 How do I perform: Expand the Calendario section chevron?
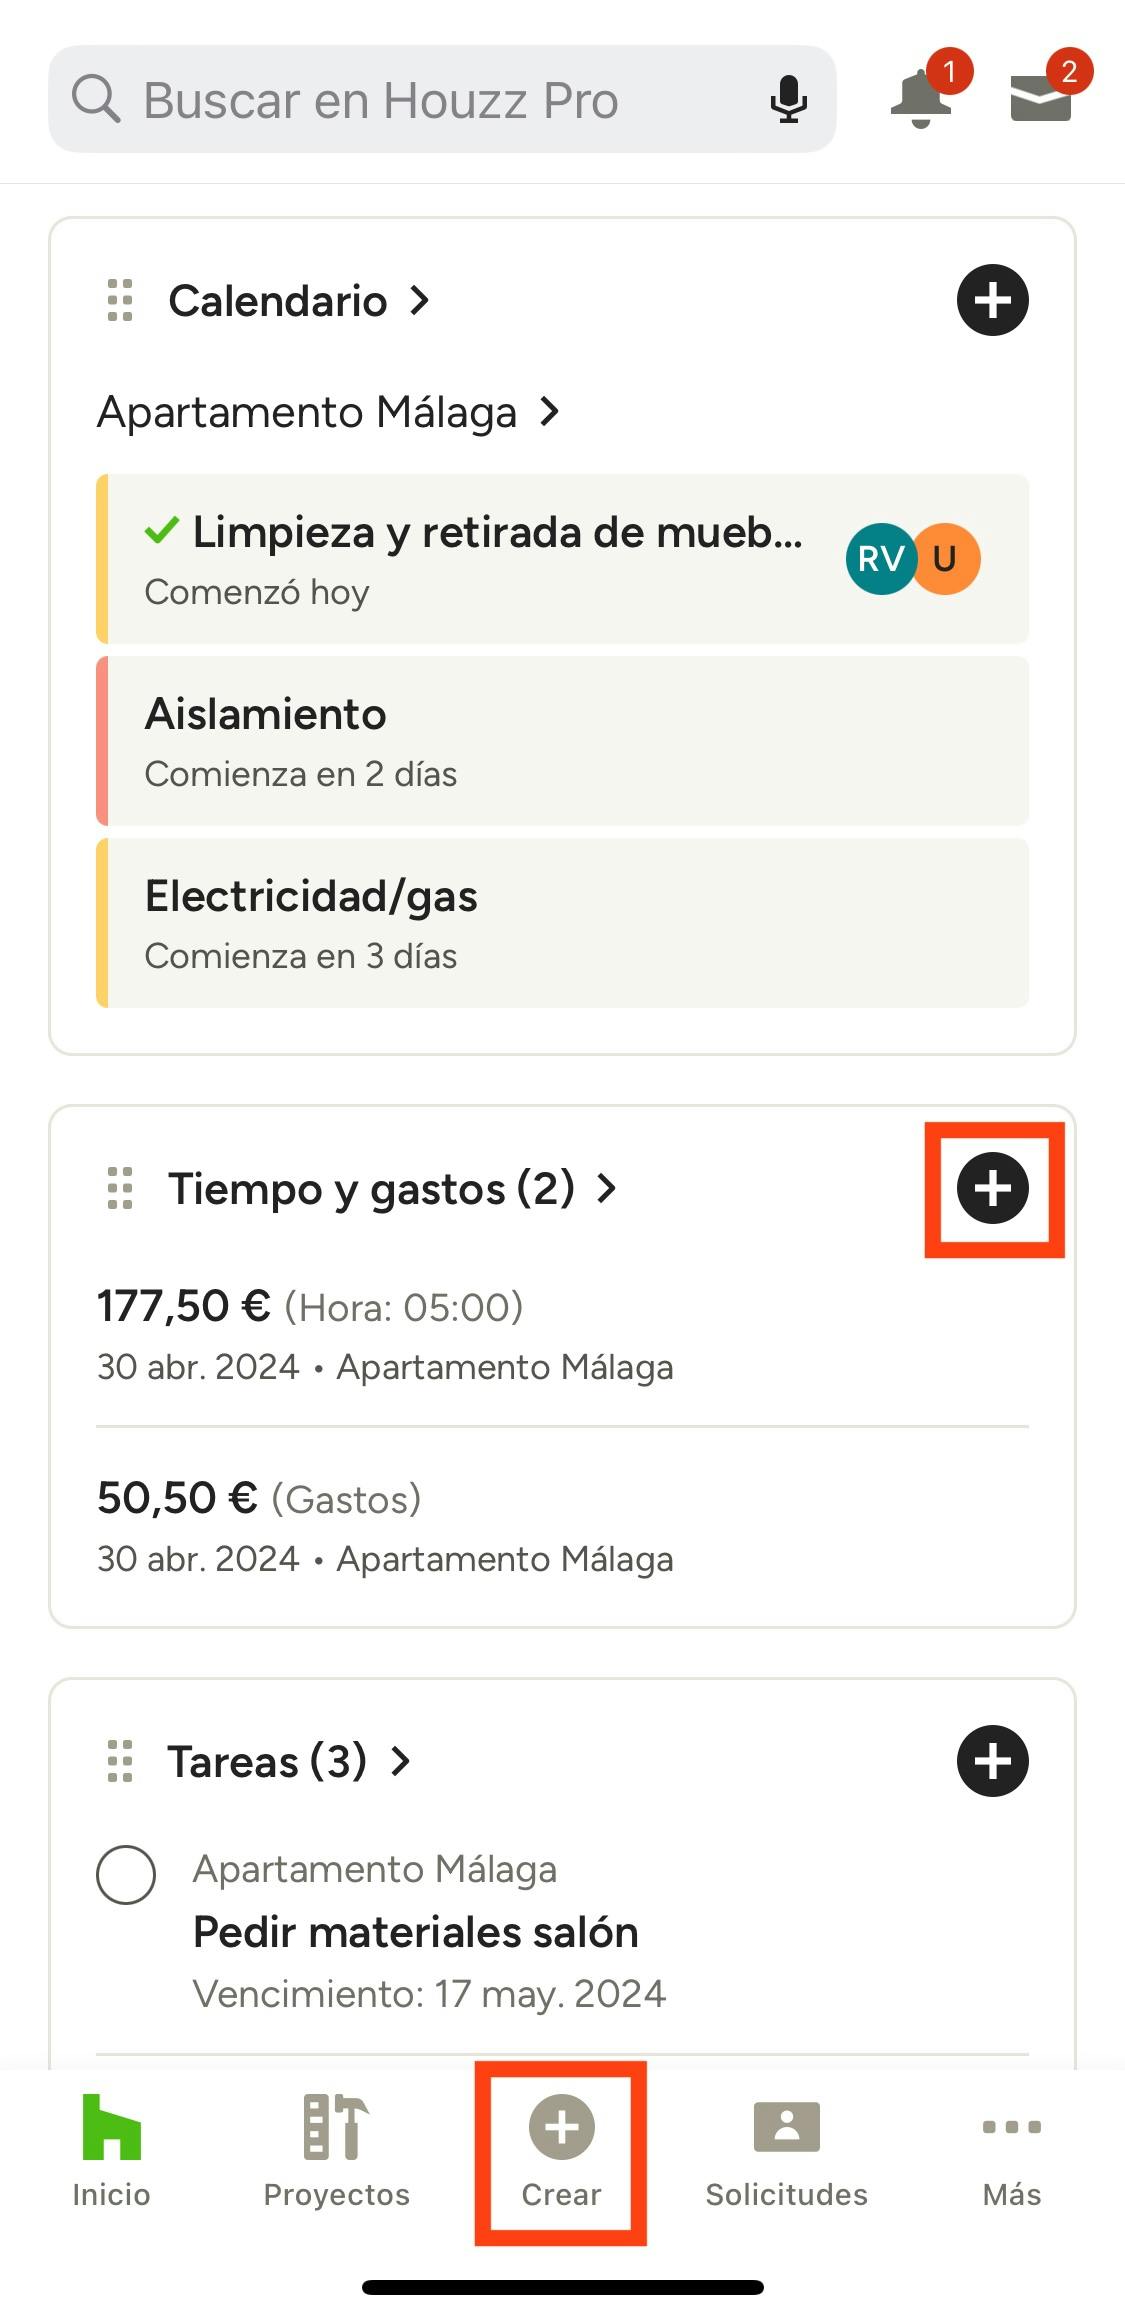pos(421,300)
